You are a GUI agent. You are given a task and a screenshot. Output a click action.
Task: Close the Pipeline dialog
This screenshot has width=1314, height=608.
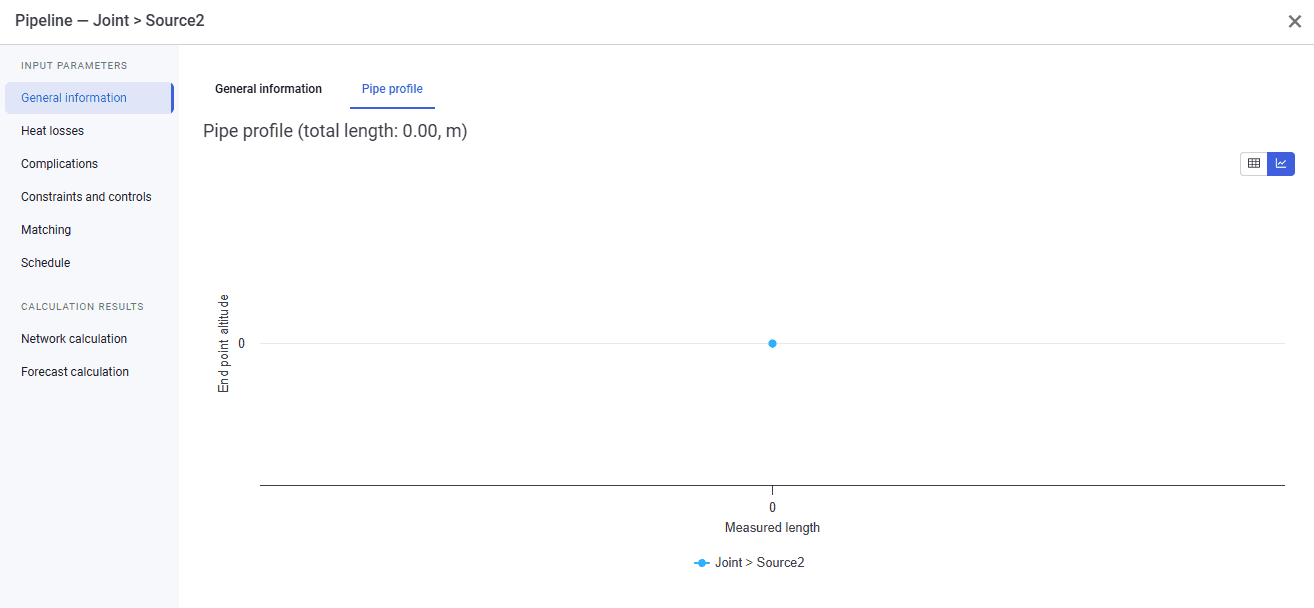(1294, 21)
